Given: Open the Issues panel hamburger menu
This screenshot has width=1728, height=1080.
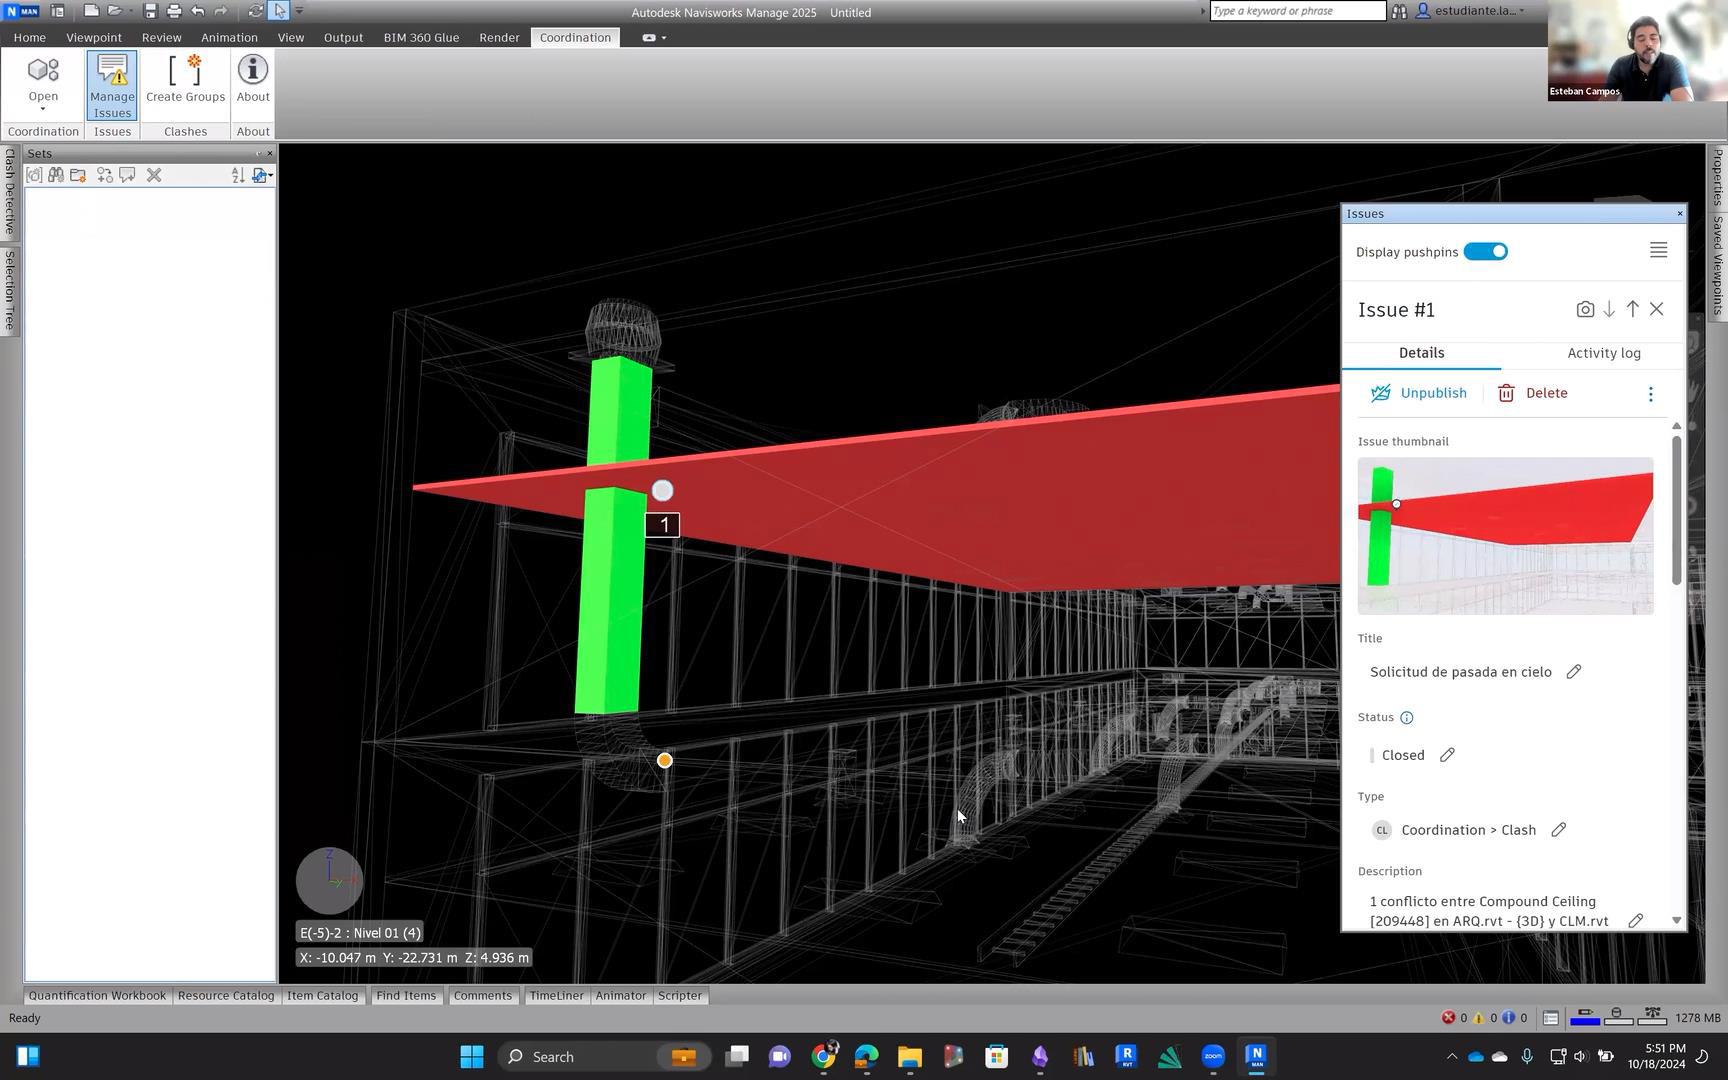Looking at the screenshot, I should (1659, 250).
